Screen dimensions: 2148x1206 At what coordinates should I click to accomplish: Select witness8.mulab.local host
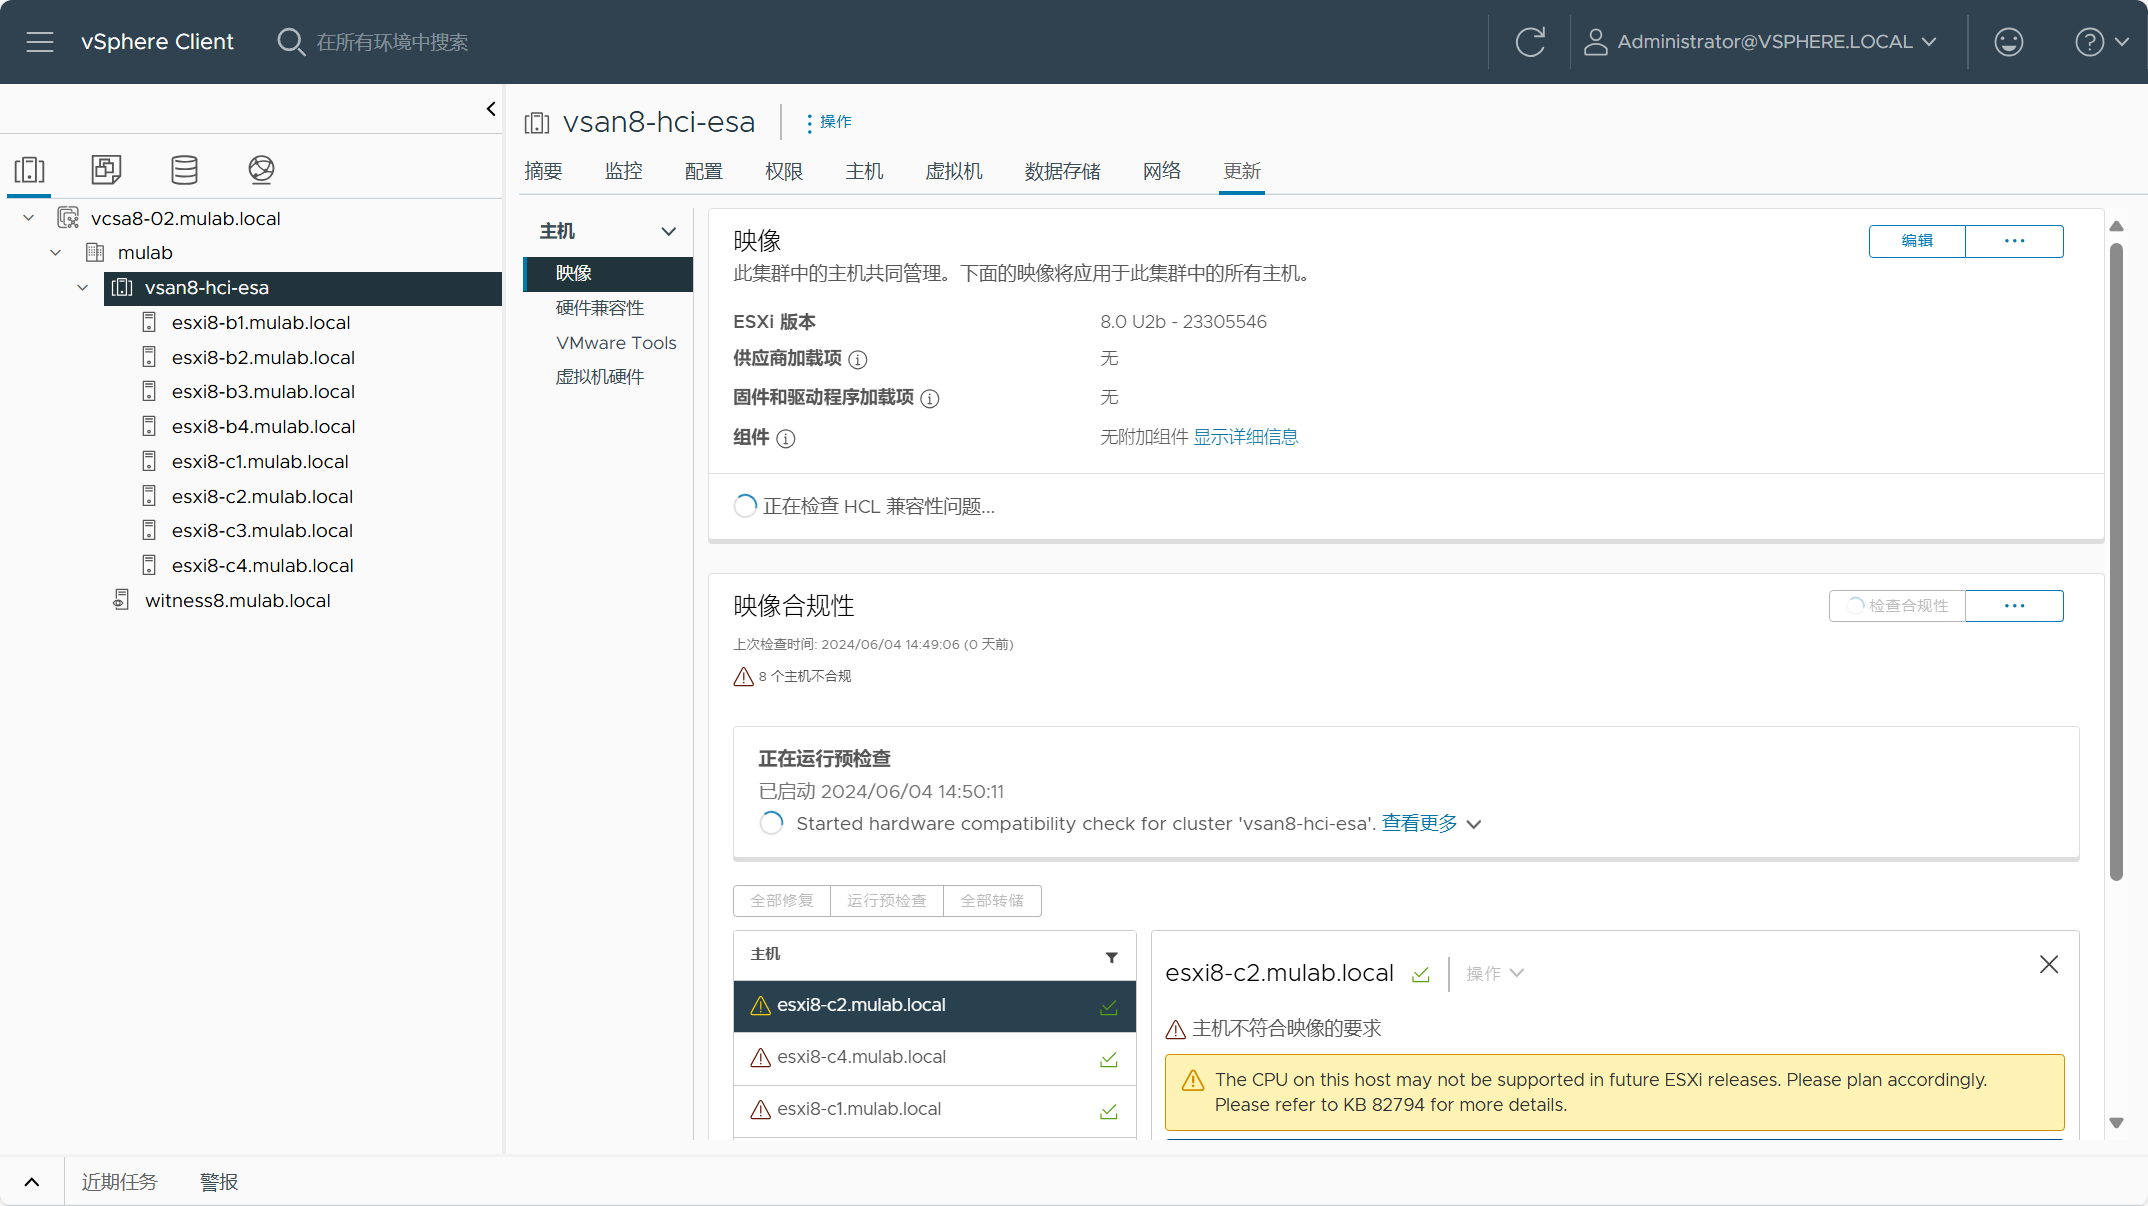237,601
